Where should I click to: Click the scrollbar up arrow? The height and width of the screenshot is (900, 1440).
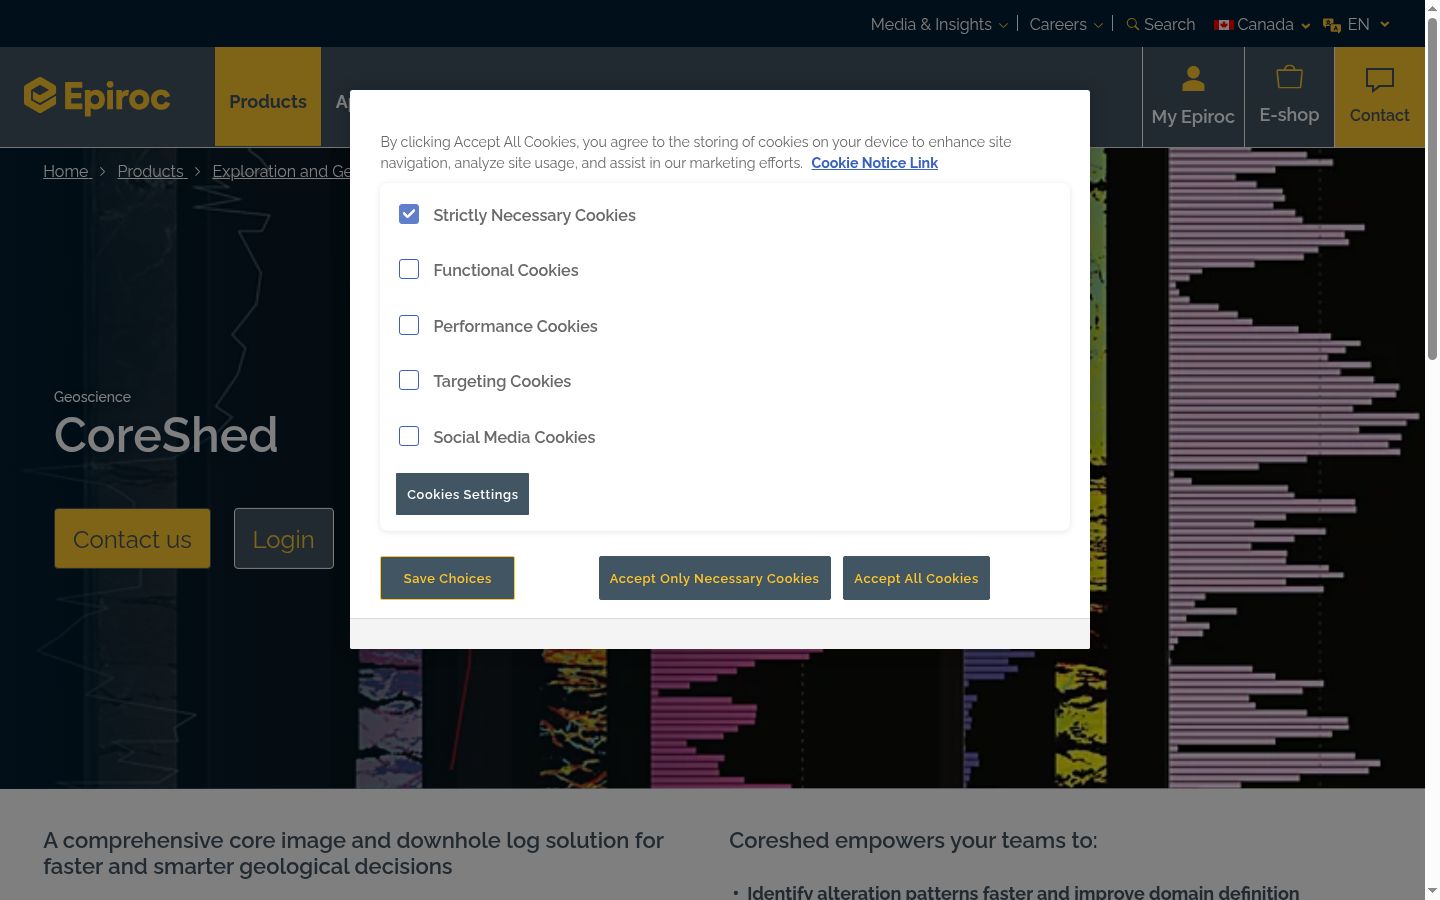click(1432, 8)
